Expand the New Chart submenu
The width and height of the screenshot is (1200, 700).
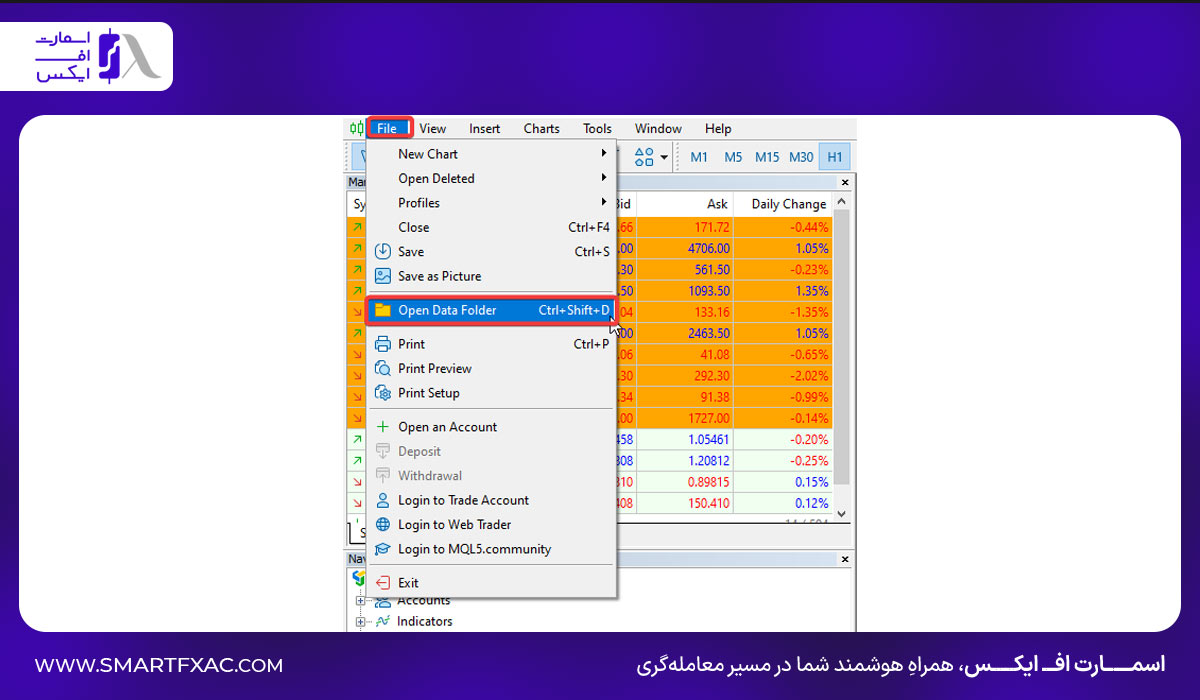tap(491, 154)
